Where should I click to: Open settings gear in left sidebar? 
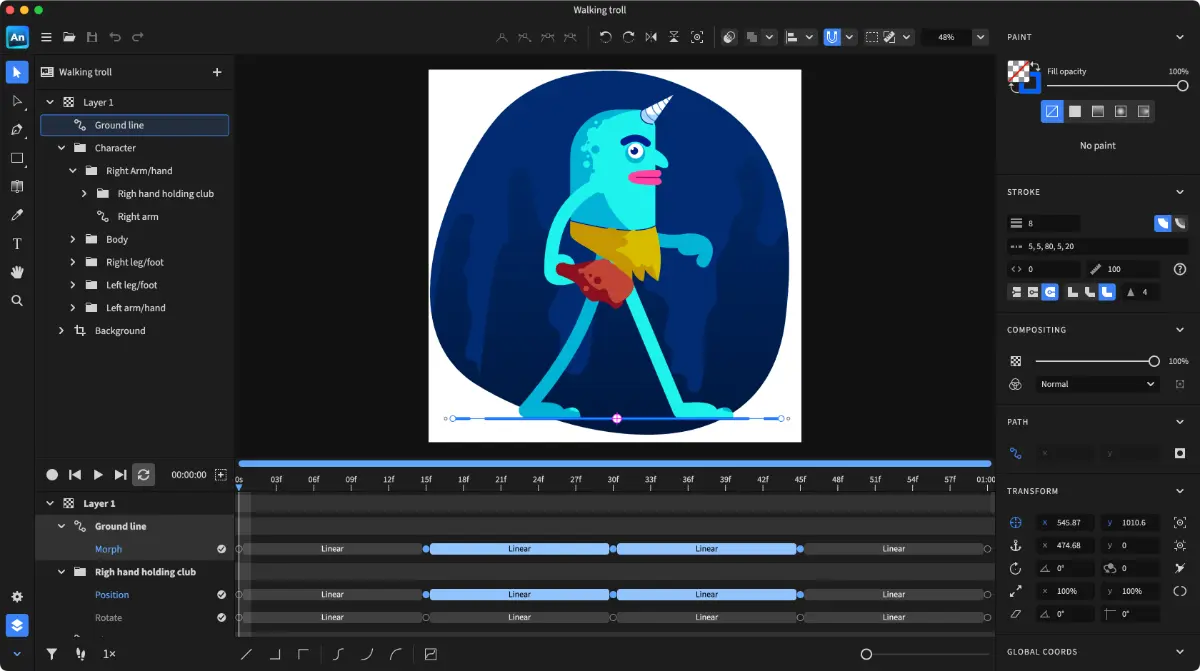coord(17,597)
